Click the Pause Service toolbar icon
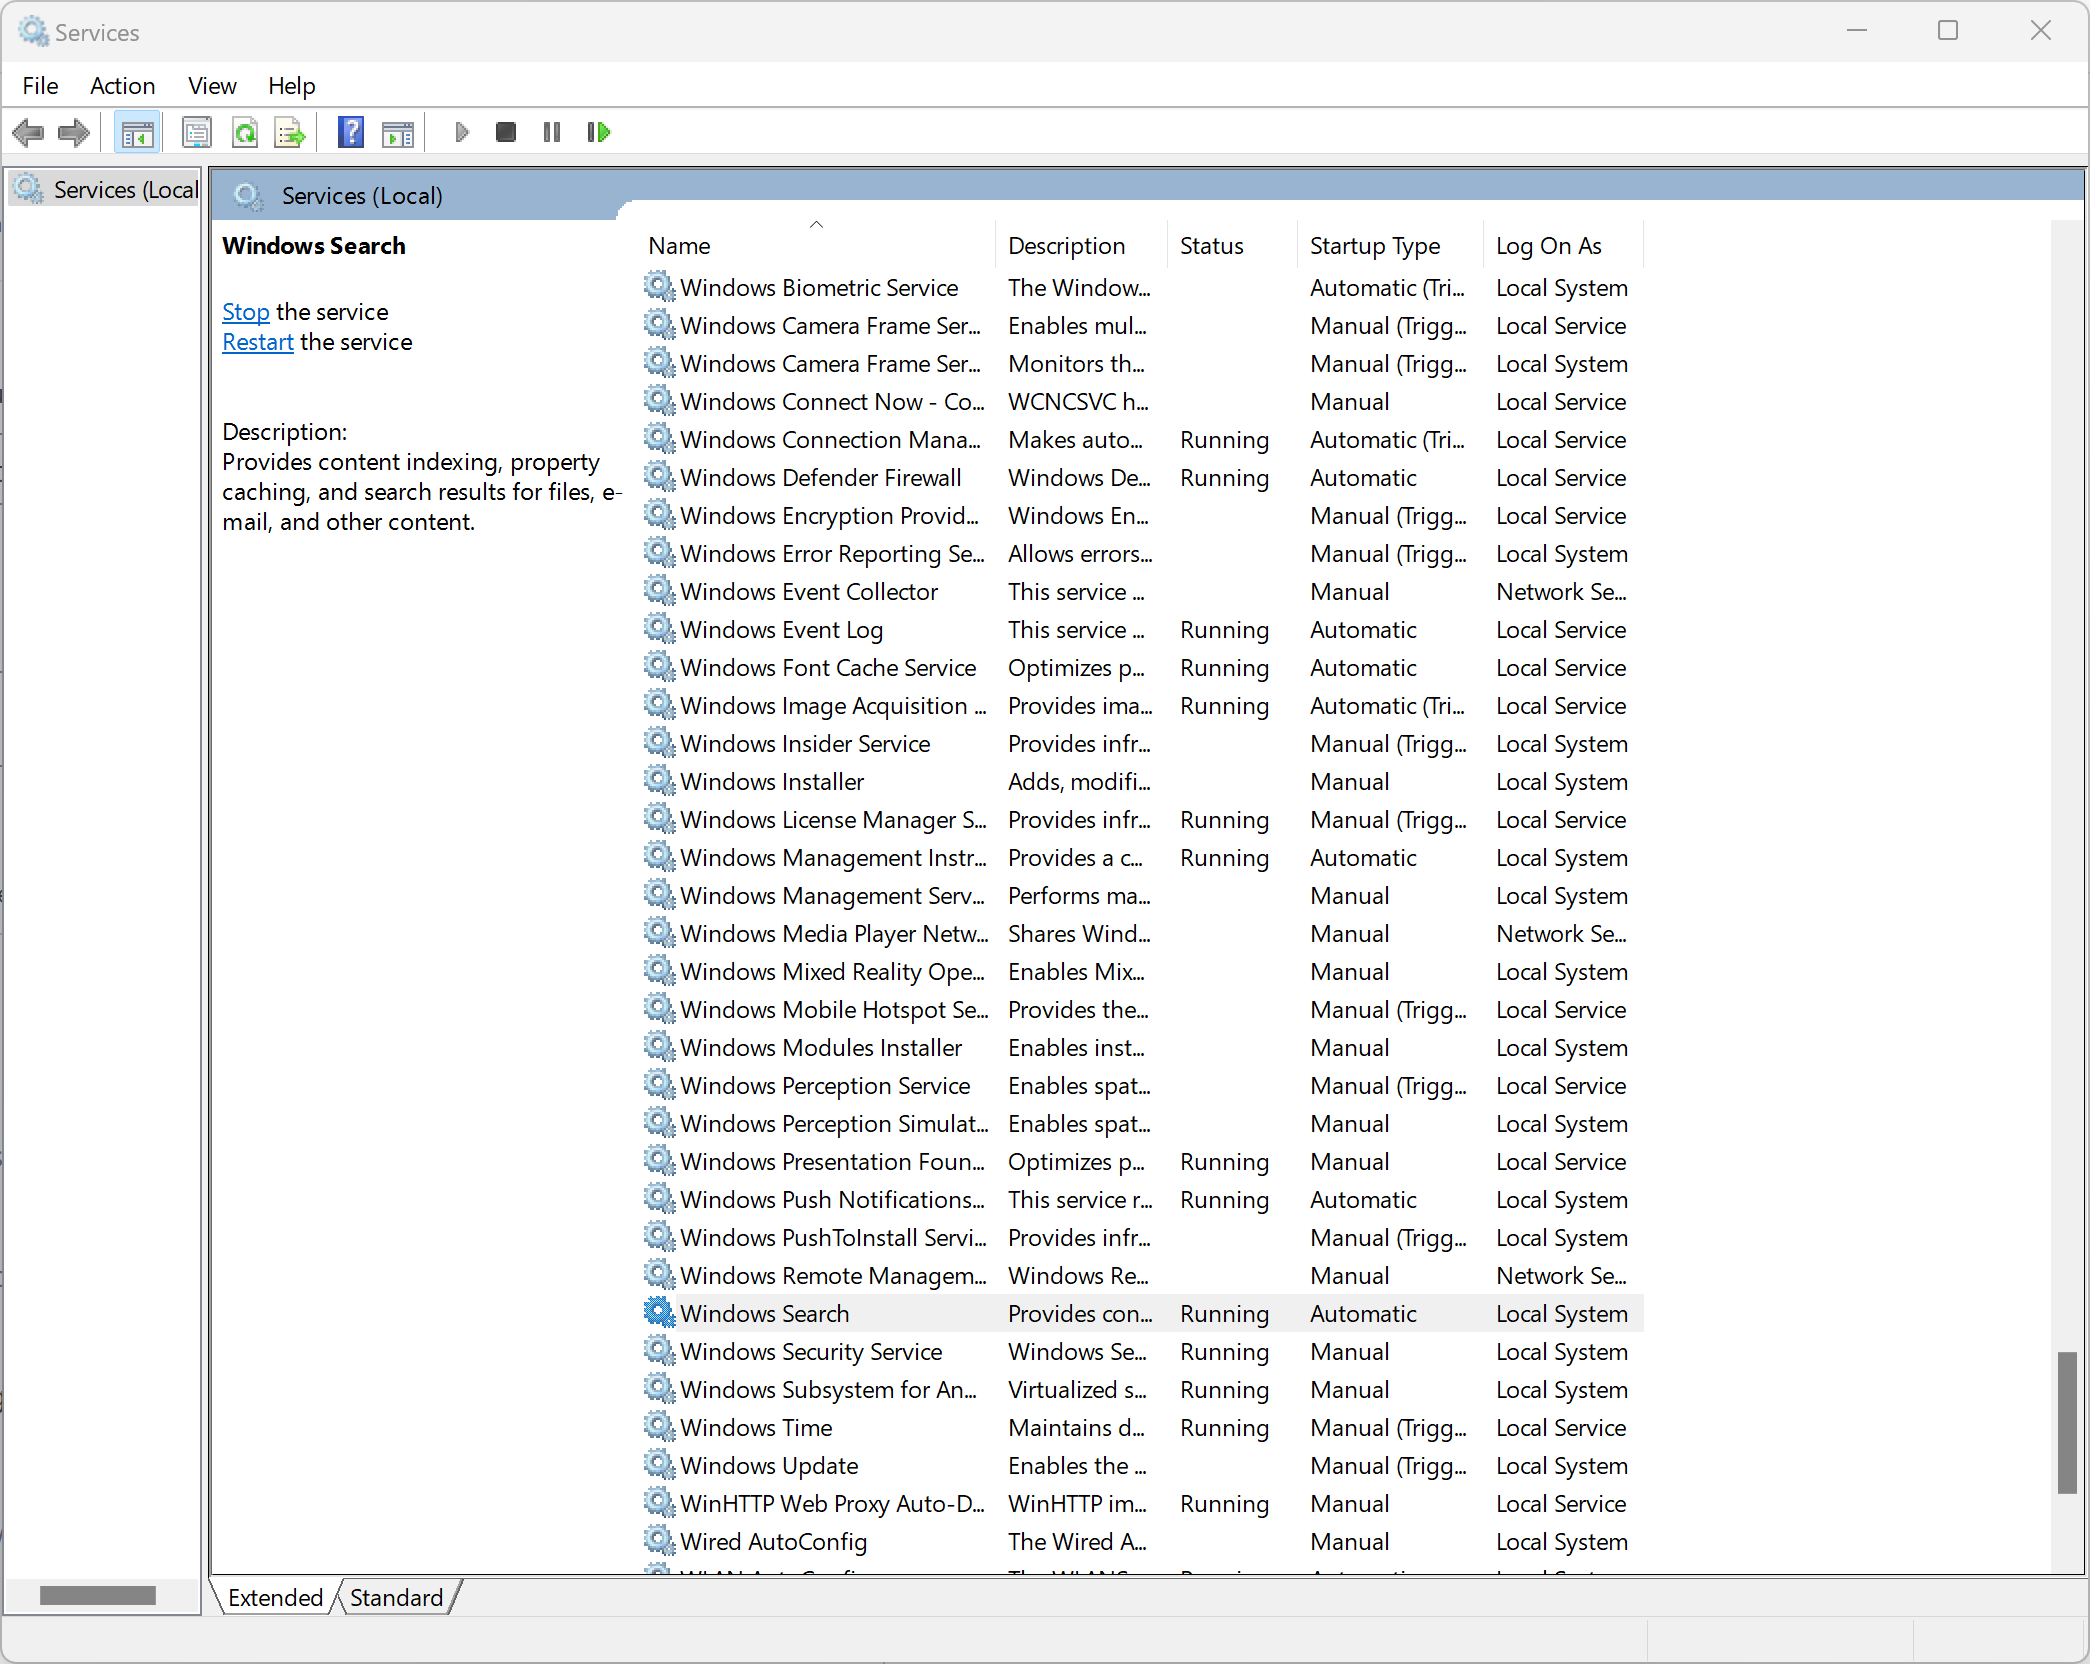This screenshot has height=1664, width=2090. point(551,132)
